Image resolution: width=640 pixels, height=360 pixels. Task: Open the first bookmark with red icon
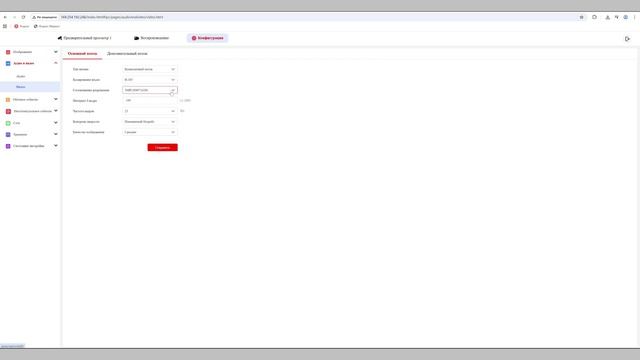22,26
